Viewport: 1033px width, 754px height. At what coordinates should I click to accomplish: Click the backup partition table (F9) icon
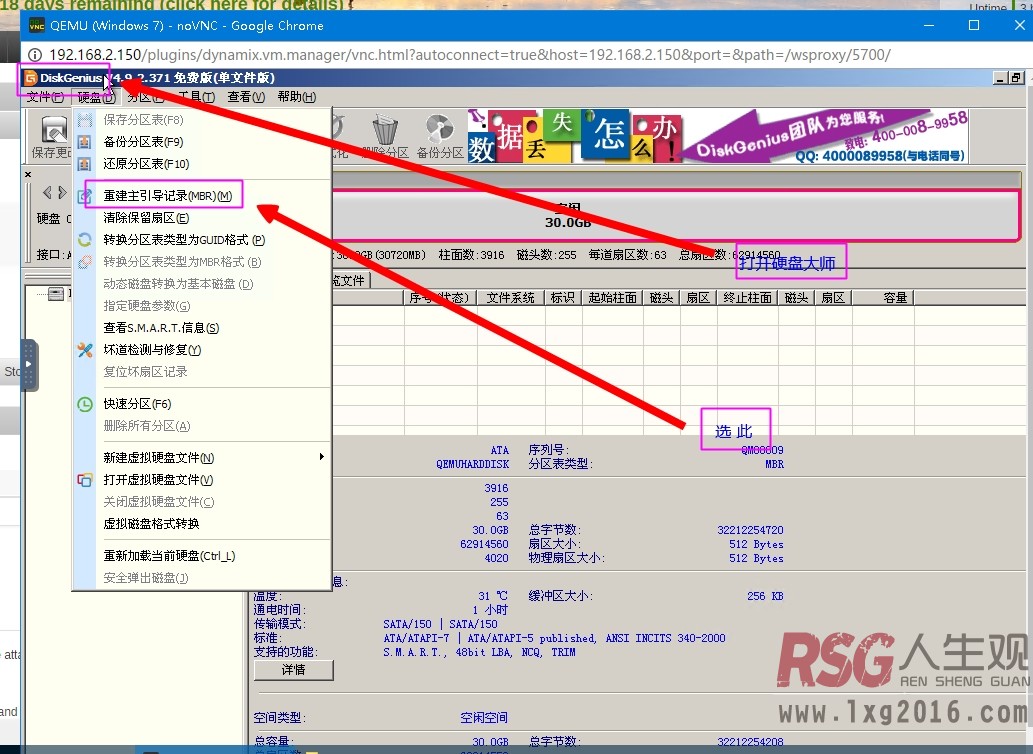pyautogui.click(x=84, y=142)
